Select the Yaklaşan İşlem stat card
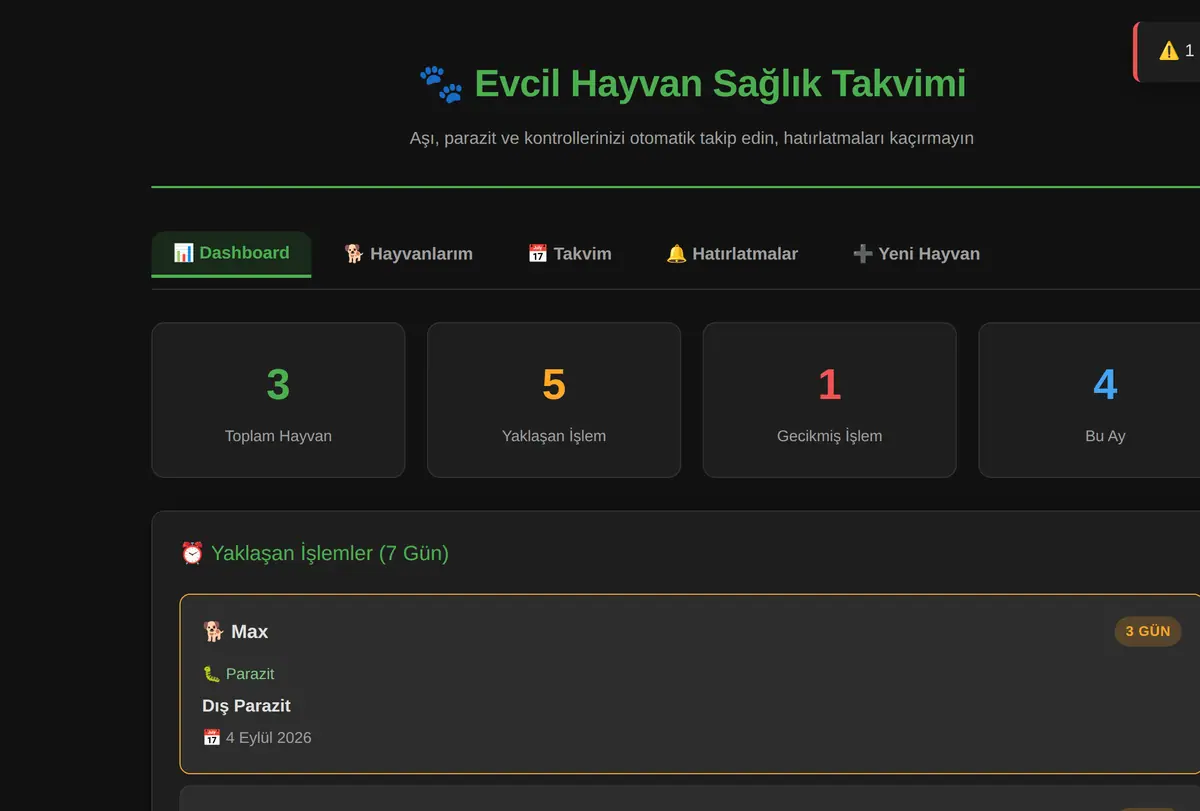The width and height of the screenshot is (1200, 811). pos(554,400)
